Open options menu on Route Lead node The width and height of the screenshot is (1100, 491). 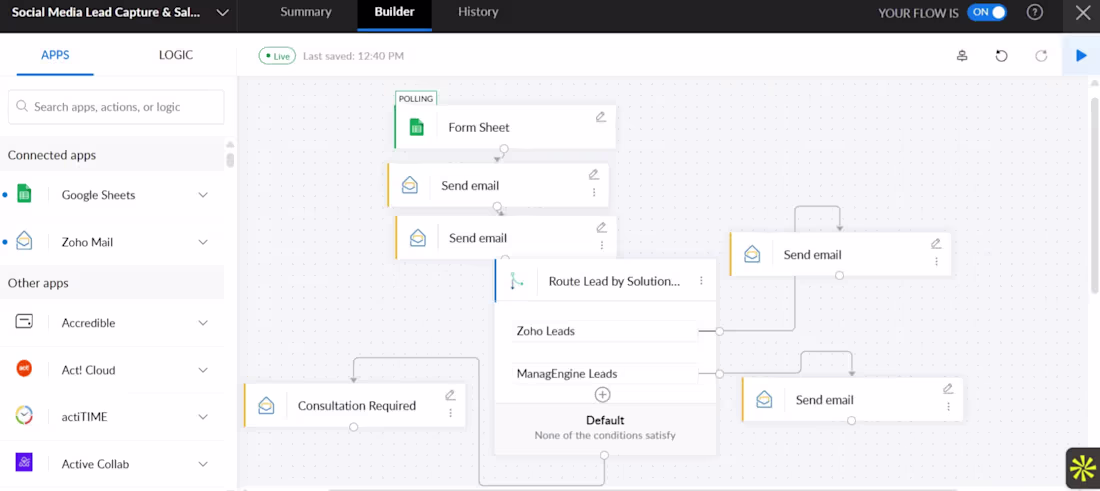coord(701,281)
